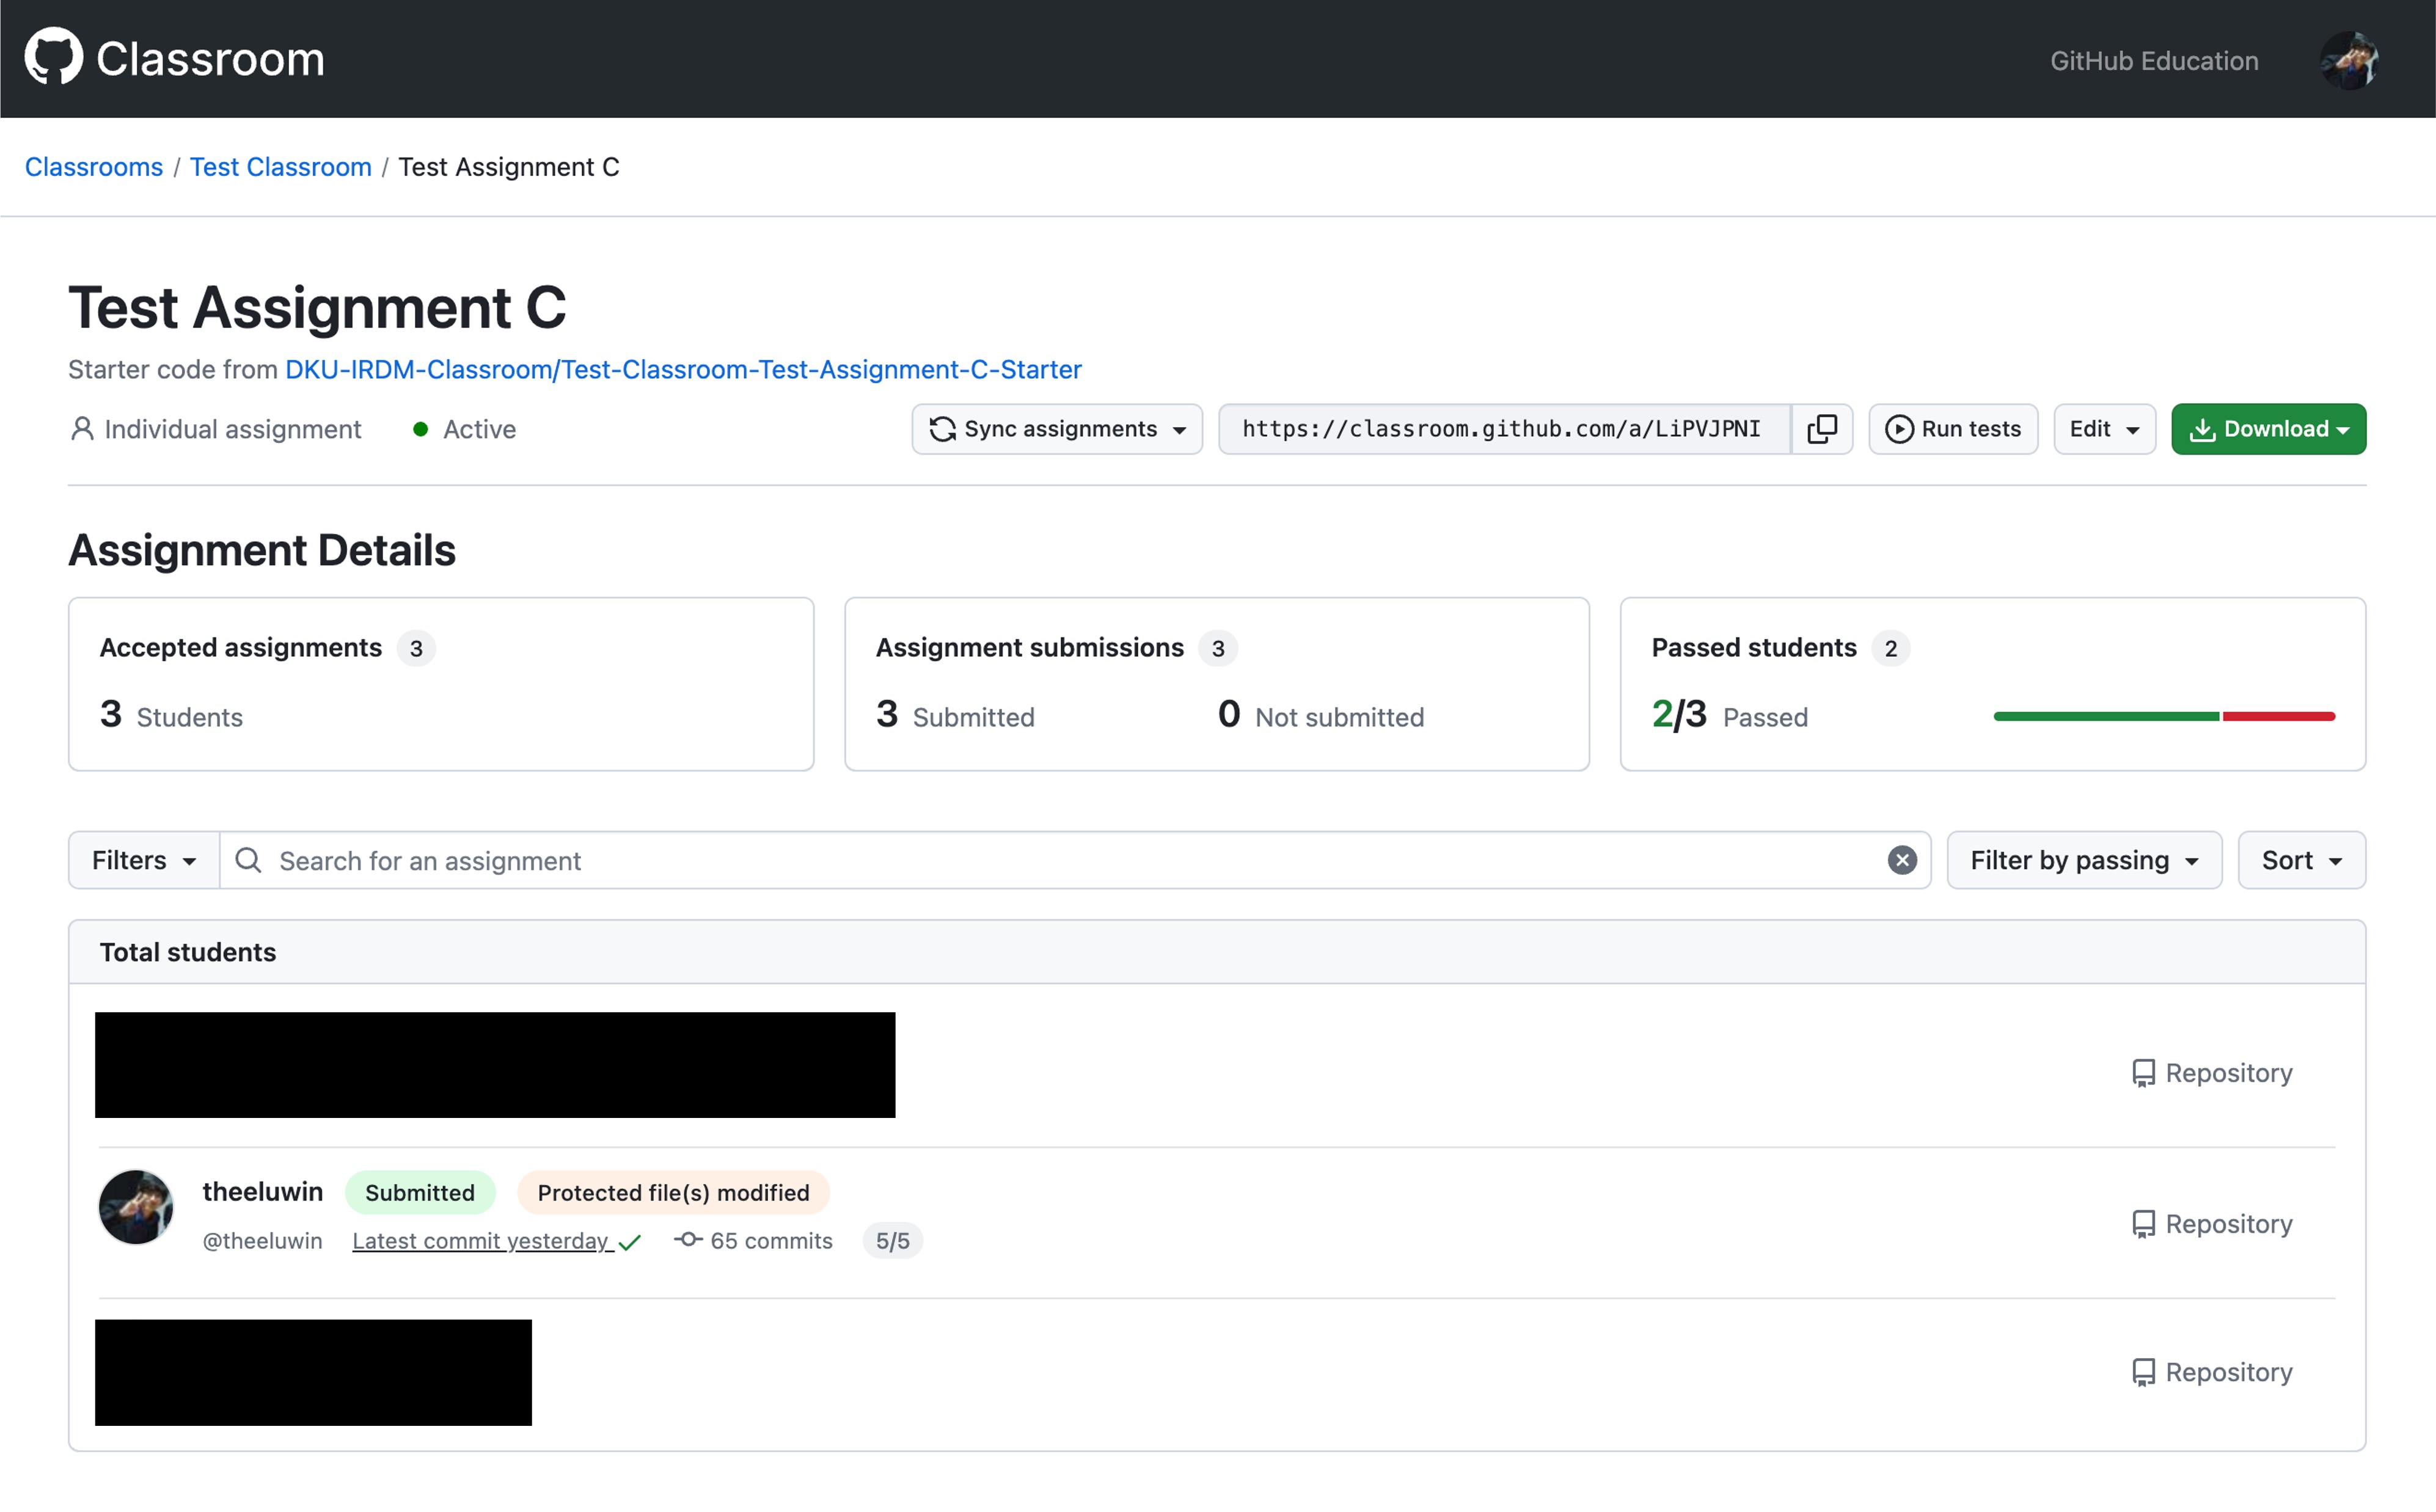
Task: Click the 5/5 score badge
Action: 892,1240
